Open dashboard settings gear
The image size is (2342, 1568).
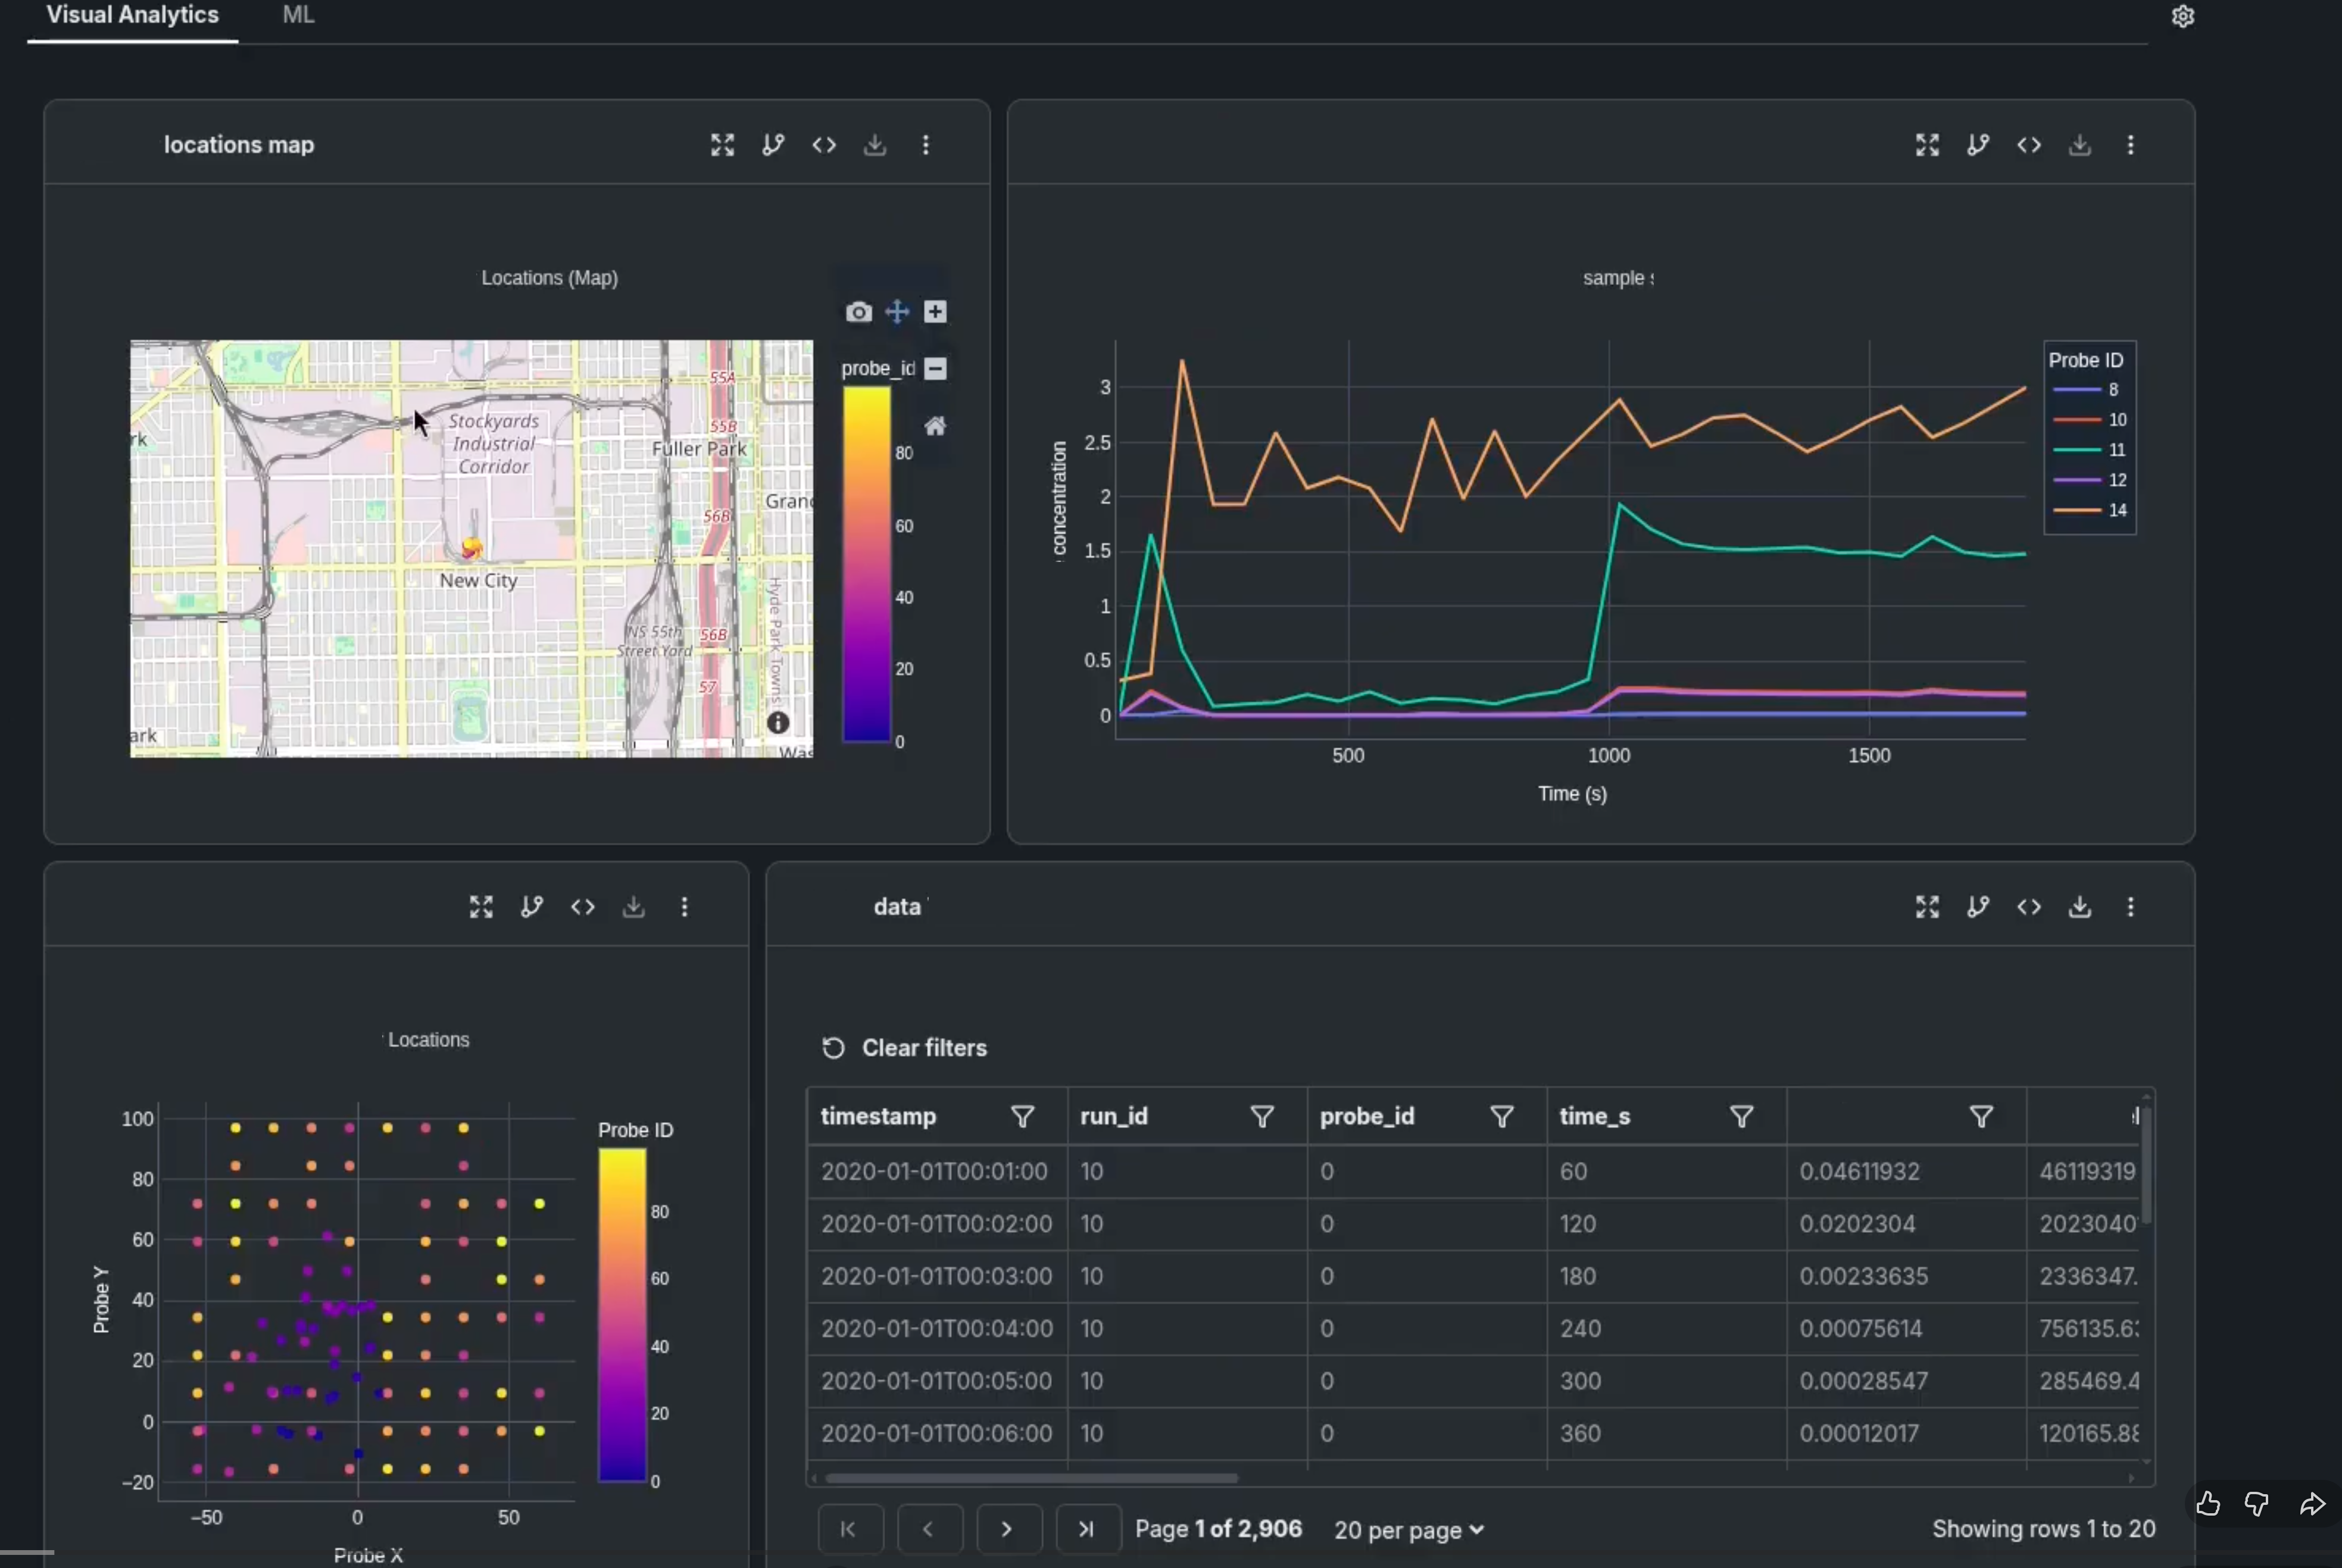pyautogui.click(x=2183, y=17)
